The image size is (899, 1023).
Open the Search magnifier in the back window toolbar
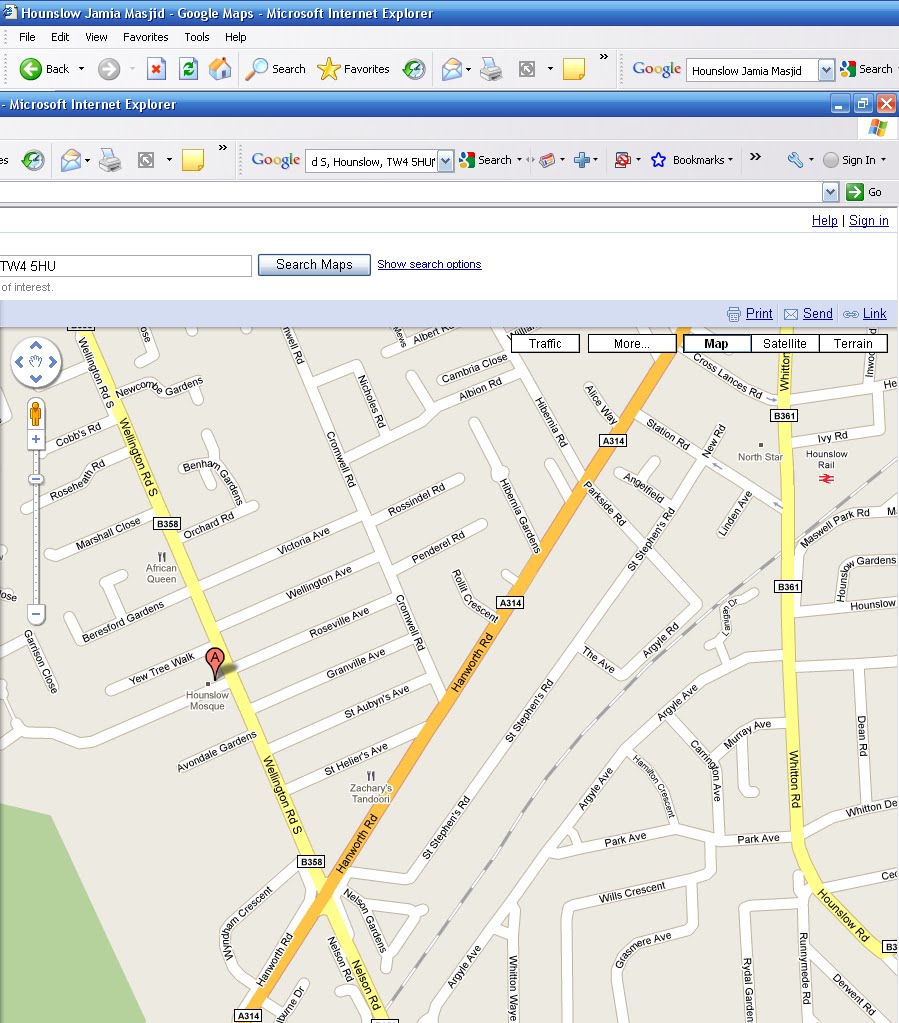pos(256,69)
